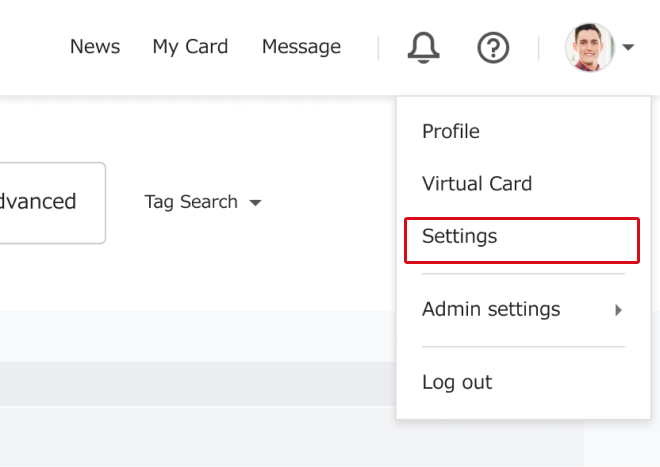Screen dimensions: 660x467
Task: Click the Tag Search label
Action: click(x=191, y=202)
